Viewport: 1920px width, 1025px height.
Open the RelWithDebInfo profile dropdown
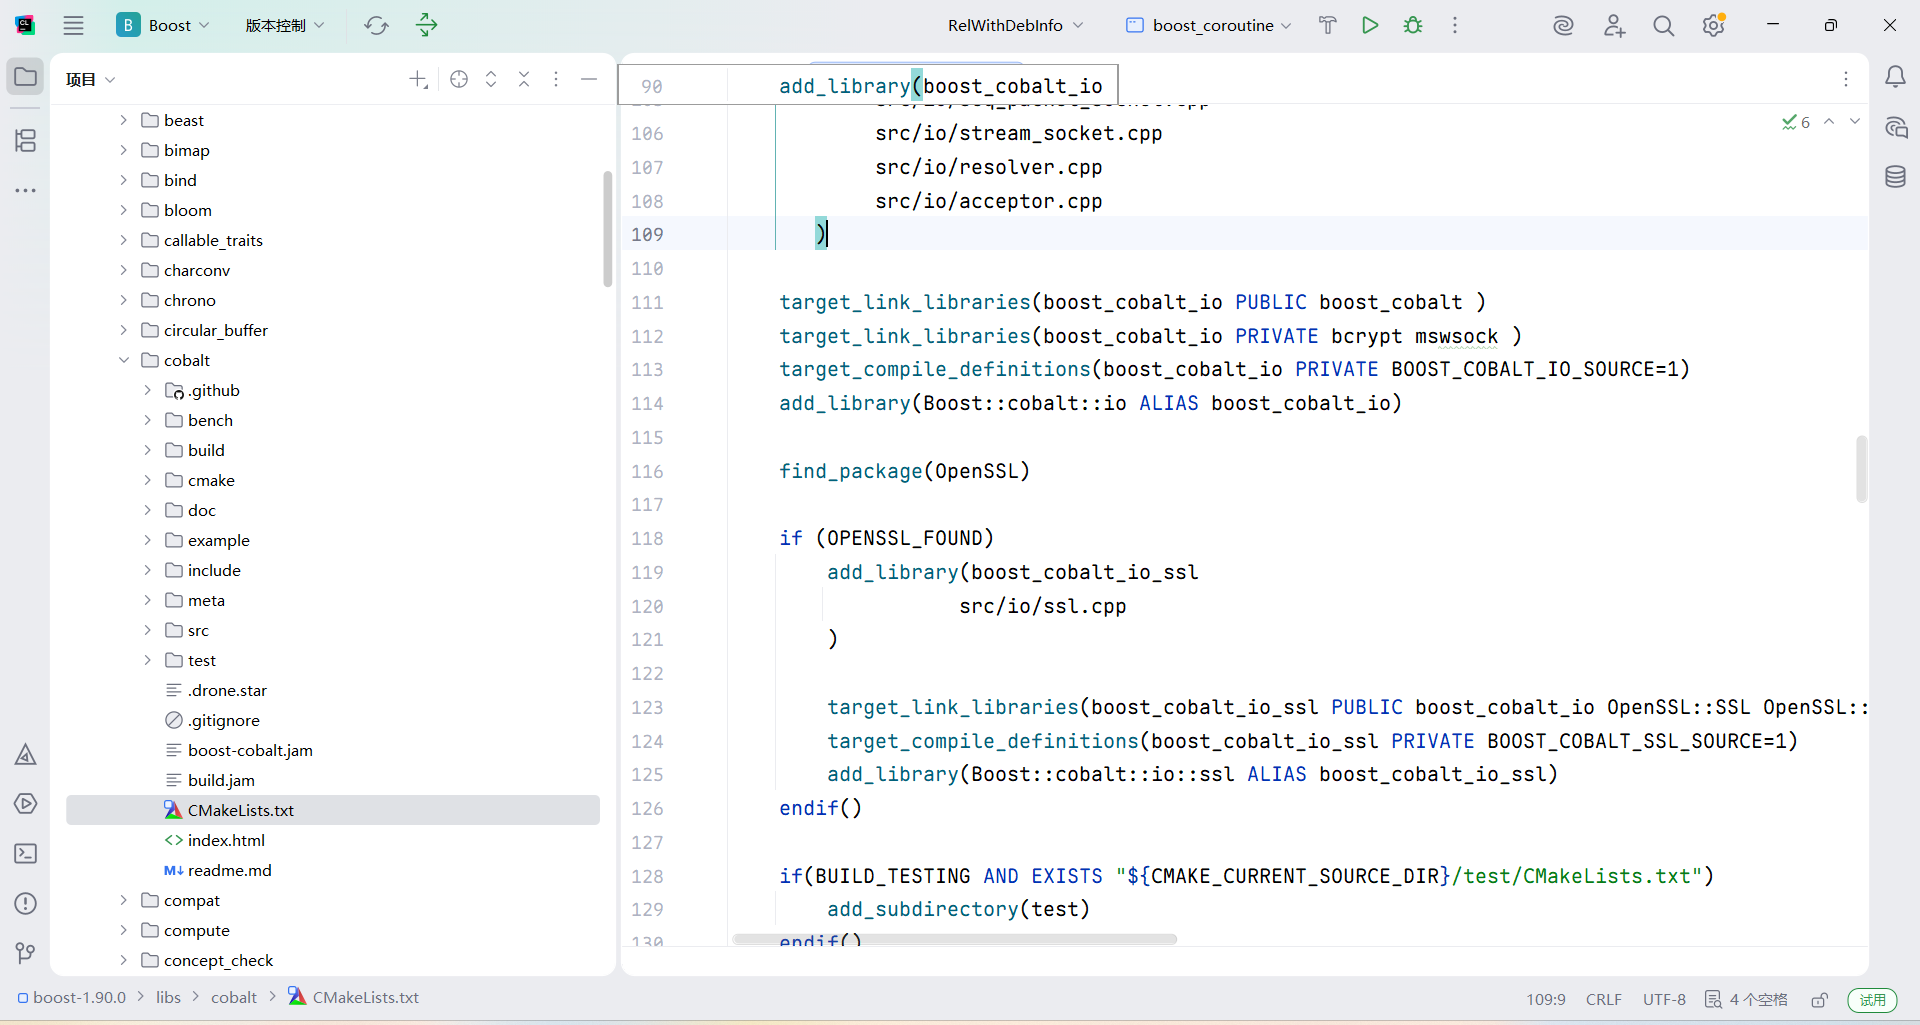[1015, 25]
